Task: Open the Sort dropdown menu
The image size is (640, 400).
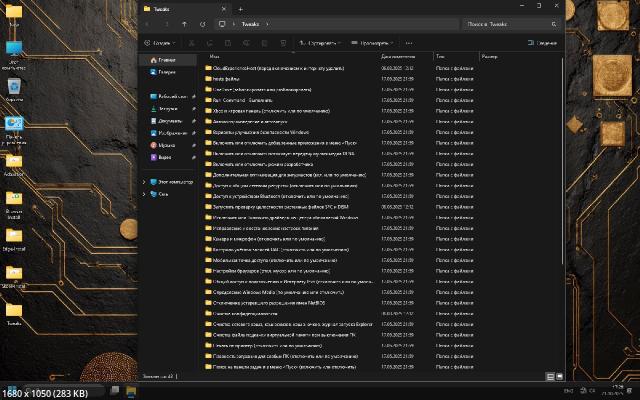Action: (x=318, y=43)
